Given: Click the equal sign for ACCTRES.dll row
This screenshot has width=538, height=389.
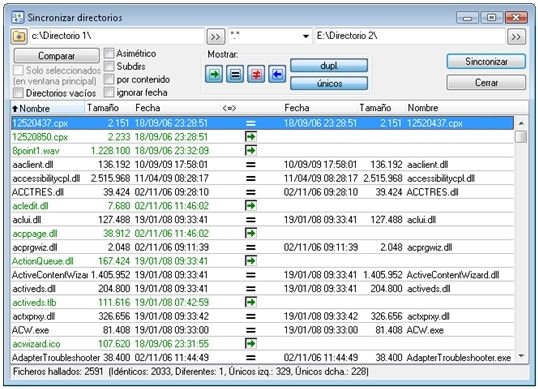Looking at the screenshot, I should click(251, 192).
